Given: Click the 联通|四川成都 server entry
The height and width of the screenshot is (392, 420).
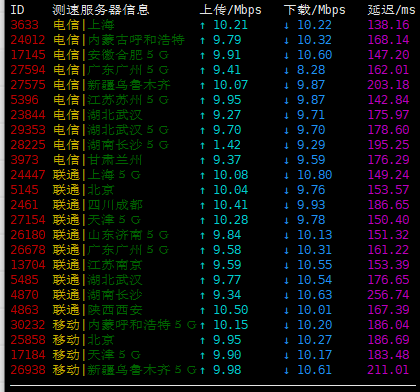Looking at the screenshot, I should [98, 205].
